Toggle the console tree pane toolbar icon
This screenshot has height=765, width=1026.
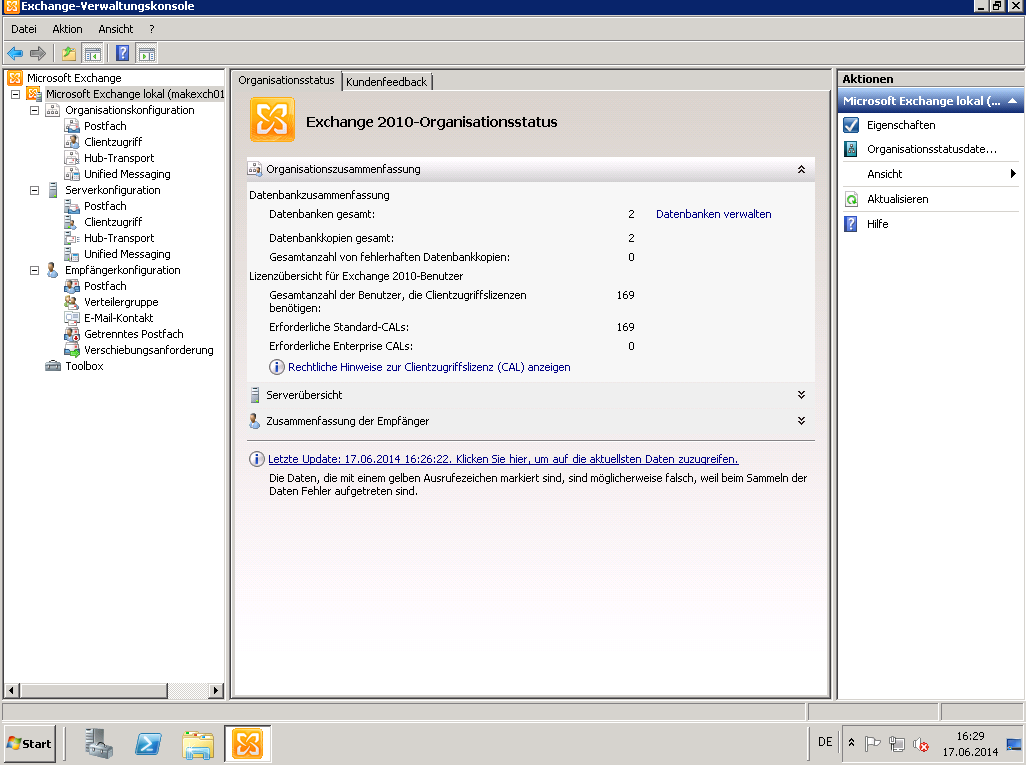point(93,53)
